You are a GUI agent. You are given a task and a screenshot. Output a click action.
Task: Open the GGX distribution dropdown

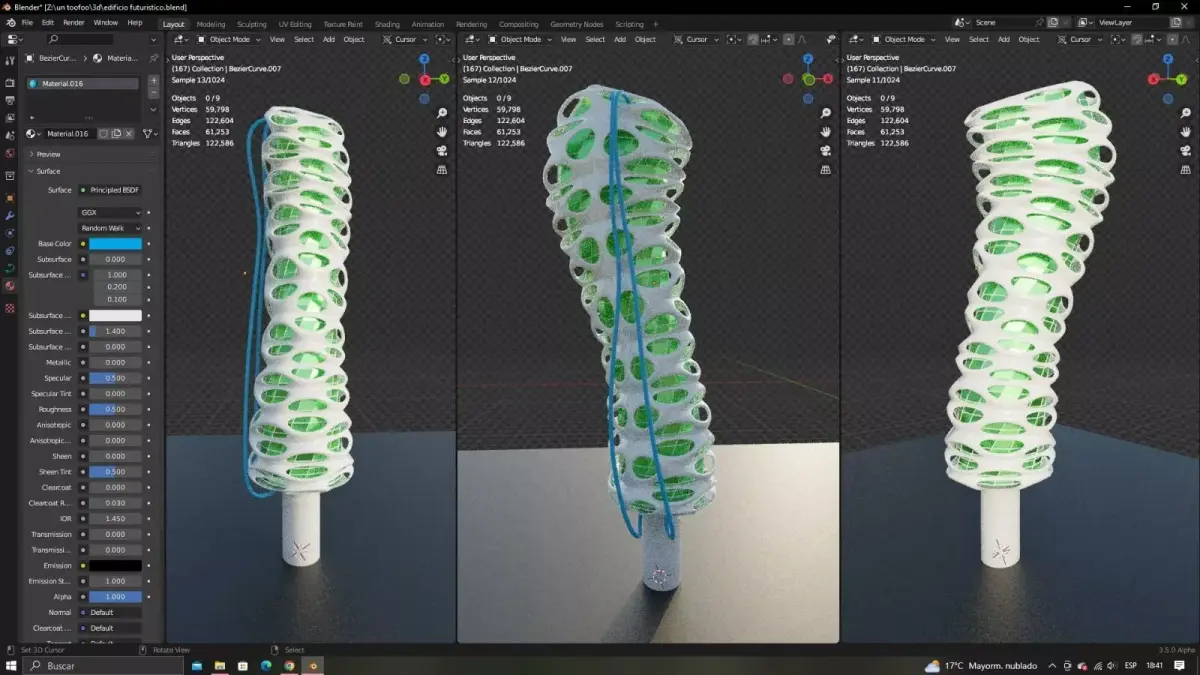(x=110, y=212)
